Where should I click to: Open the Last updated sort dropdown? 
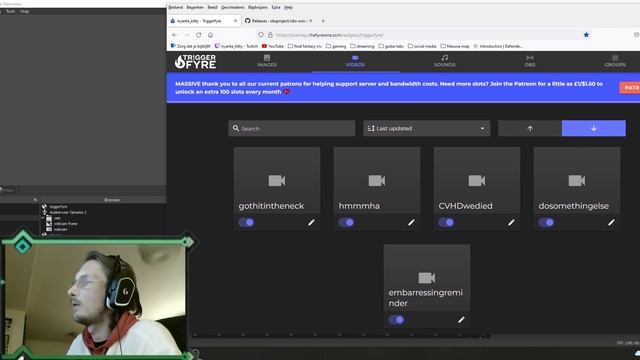[x=427, y=128]
